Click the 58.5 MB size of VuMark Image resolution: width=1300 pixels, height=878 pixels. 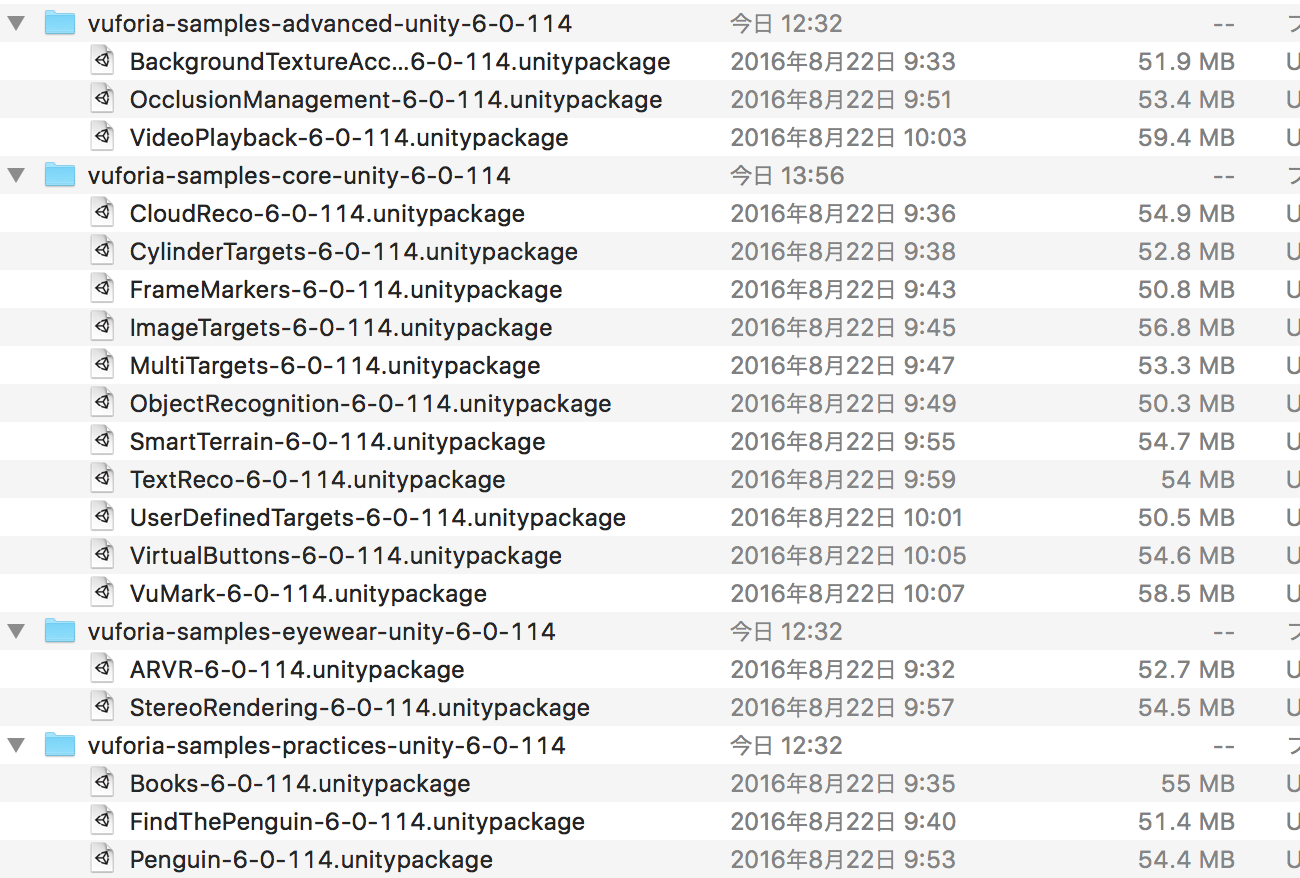point(1186,594)
